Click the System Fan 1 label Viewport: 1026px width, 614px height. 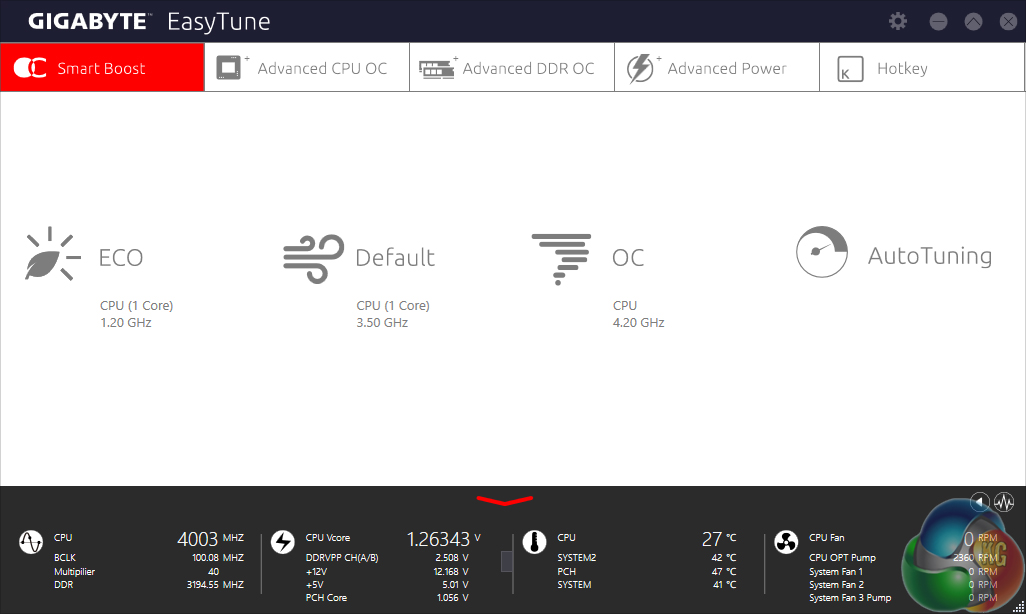click(x=836, y=571)
